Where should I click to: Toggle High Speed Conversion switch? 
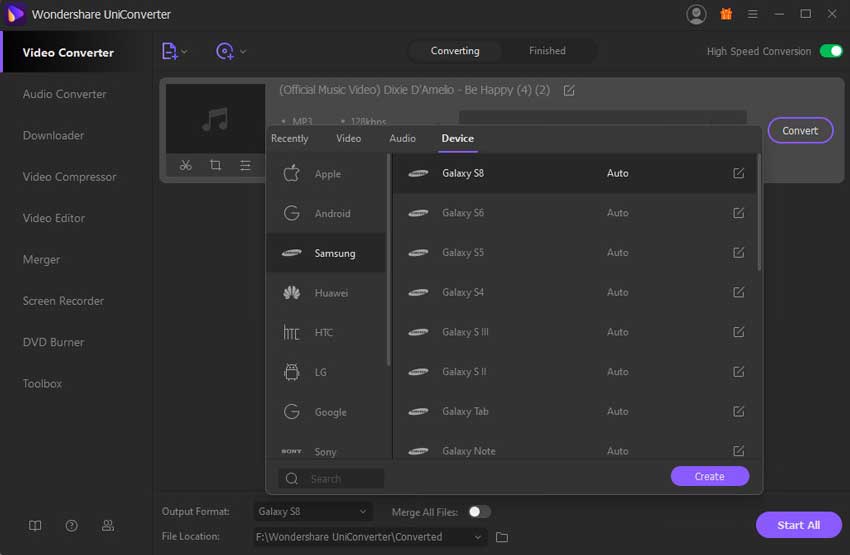click(x=831, y=51)
